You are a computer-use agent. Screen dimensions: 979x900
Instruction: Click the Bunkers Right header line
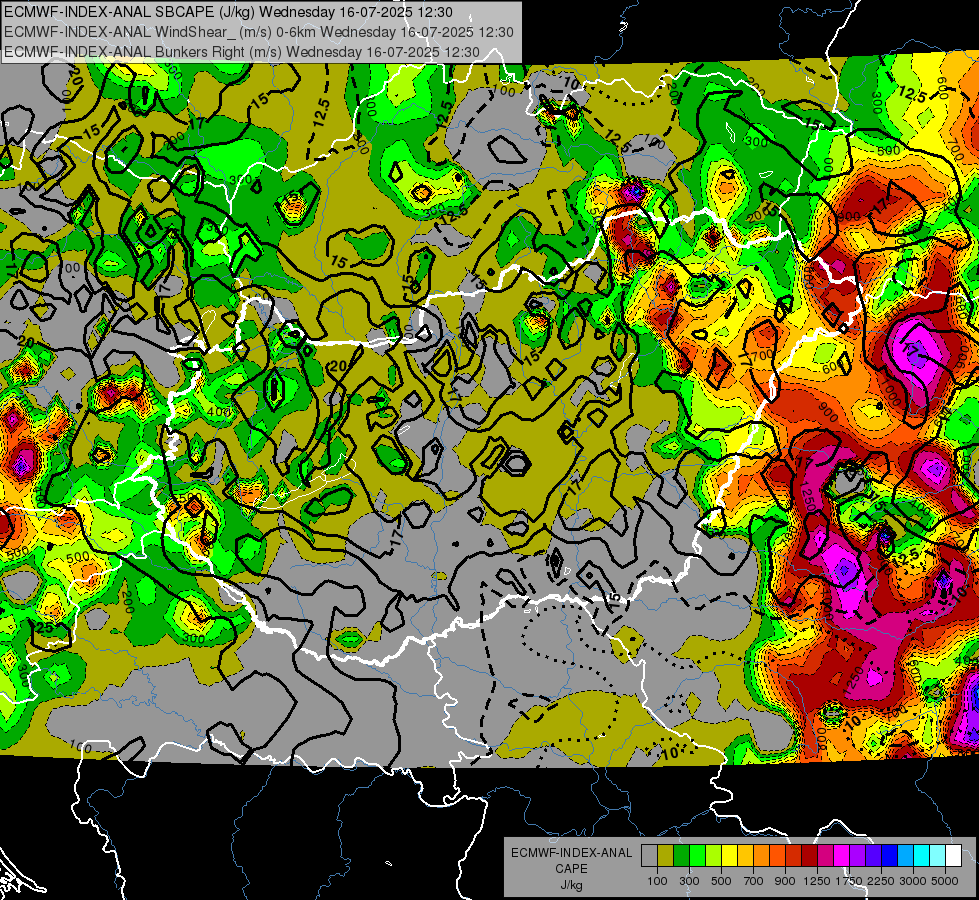(x=242, y=52)
